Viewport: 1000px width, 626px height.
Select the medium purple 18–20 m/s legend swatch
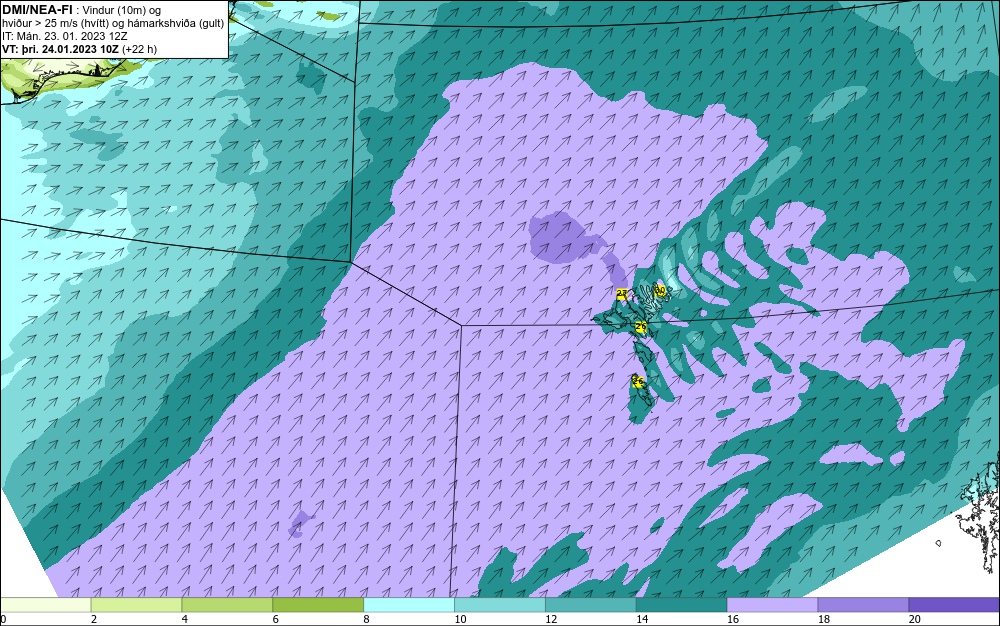coord(864,605)
